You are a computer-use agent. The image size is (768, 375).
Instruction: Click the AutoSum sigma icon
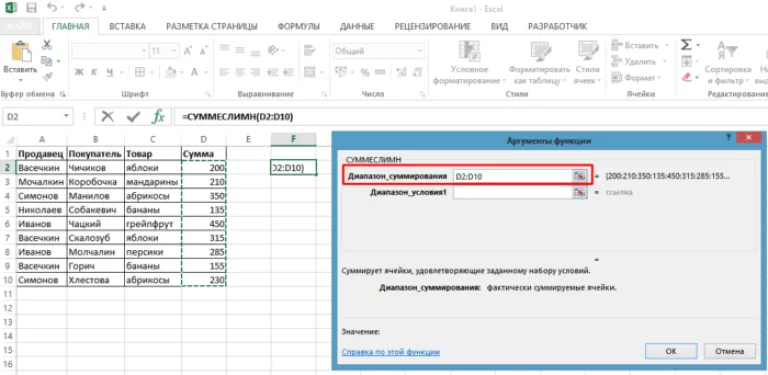click(687, 45)
